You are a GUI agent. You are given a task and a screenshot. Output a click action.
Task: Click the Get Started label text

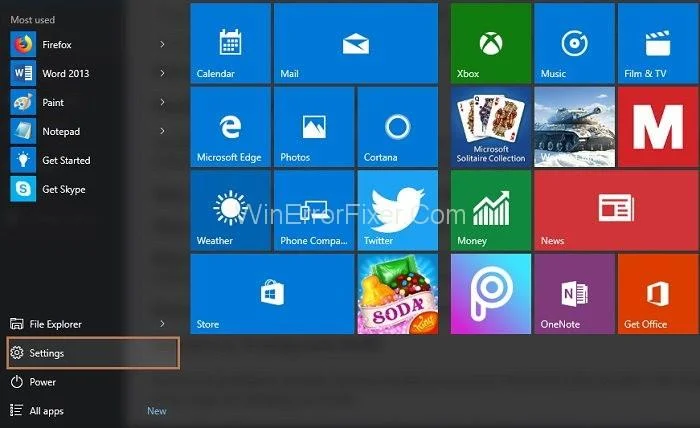click(x=66, y=160)
